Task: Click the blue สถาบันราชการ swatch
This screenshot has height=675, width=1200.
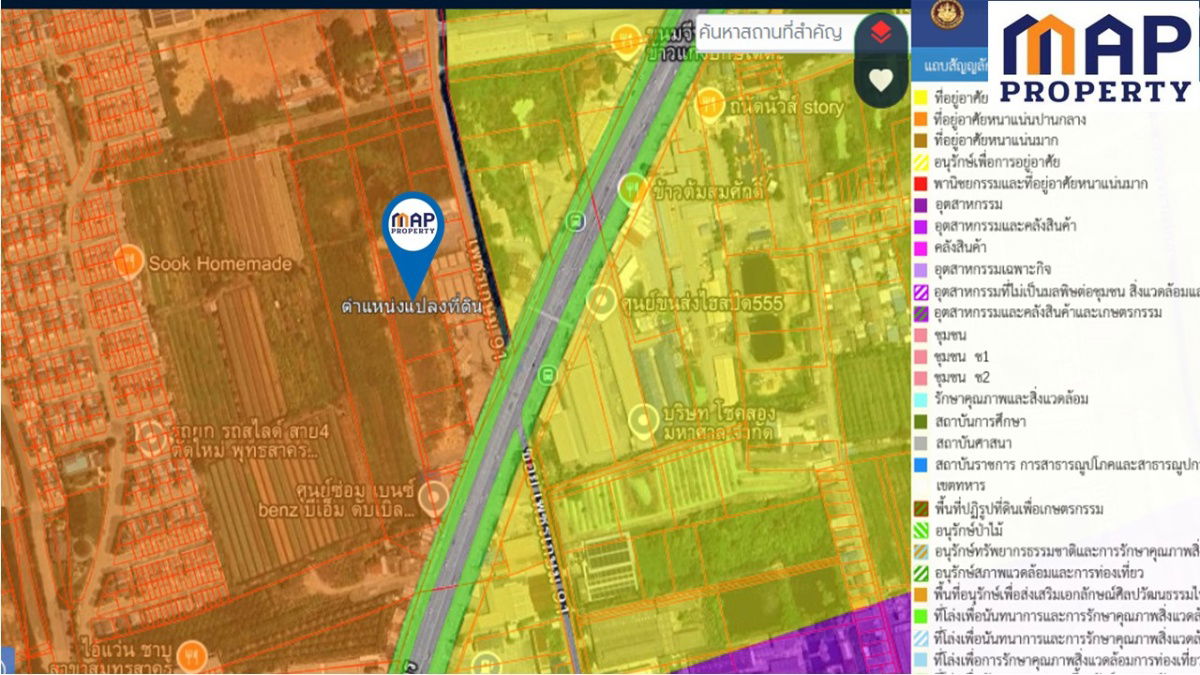Action: click(919, 464)
